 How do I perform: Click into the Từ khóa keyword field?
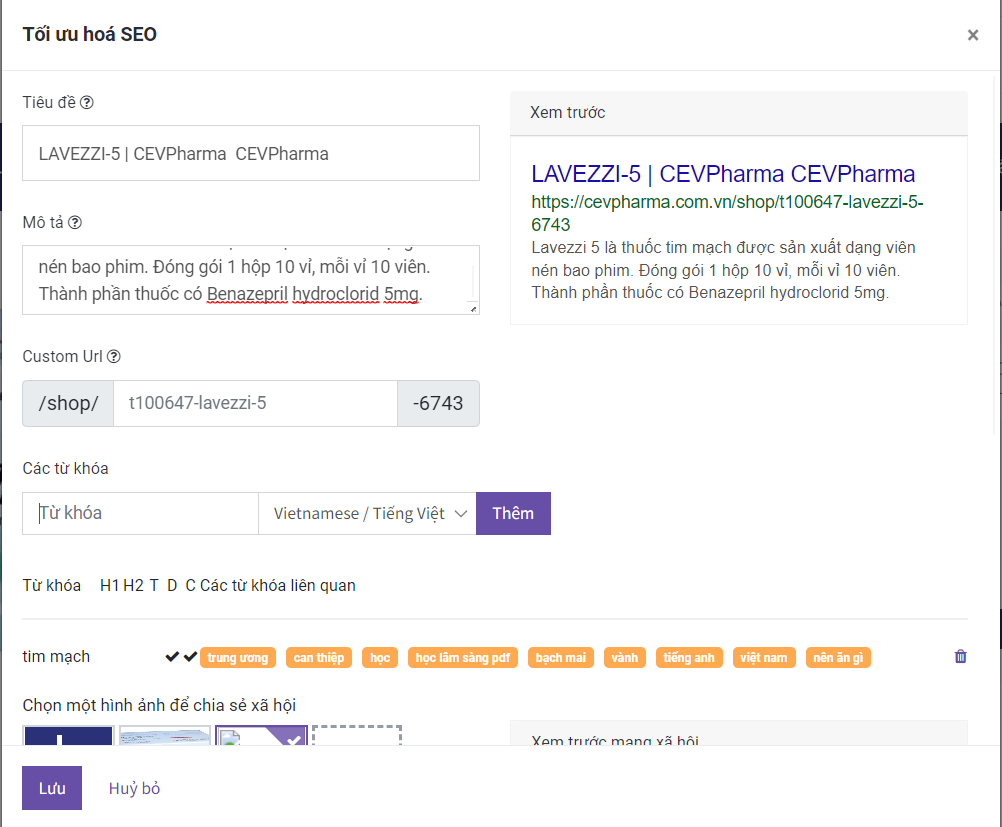[140, 513]
